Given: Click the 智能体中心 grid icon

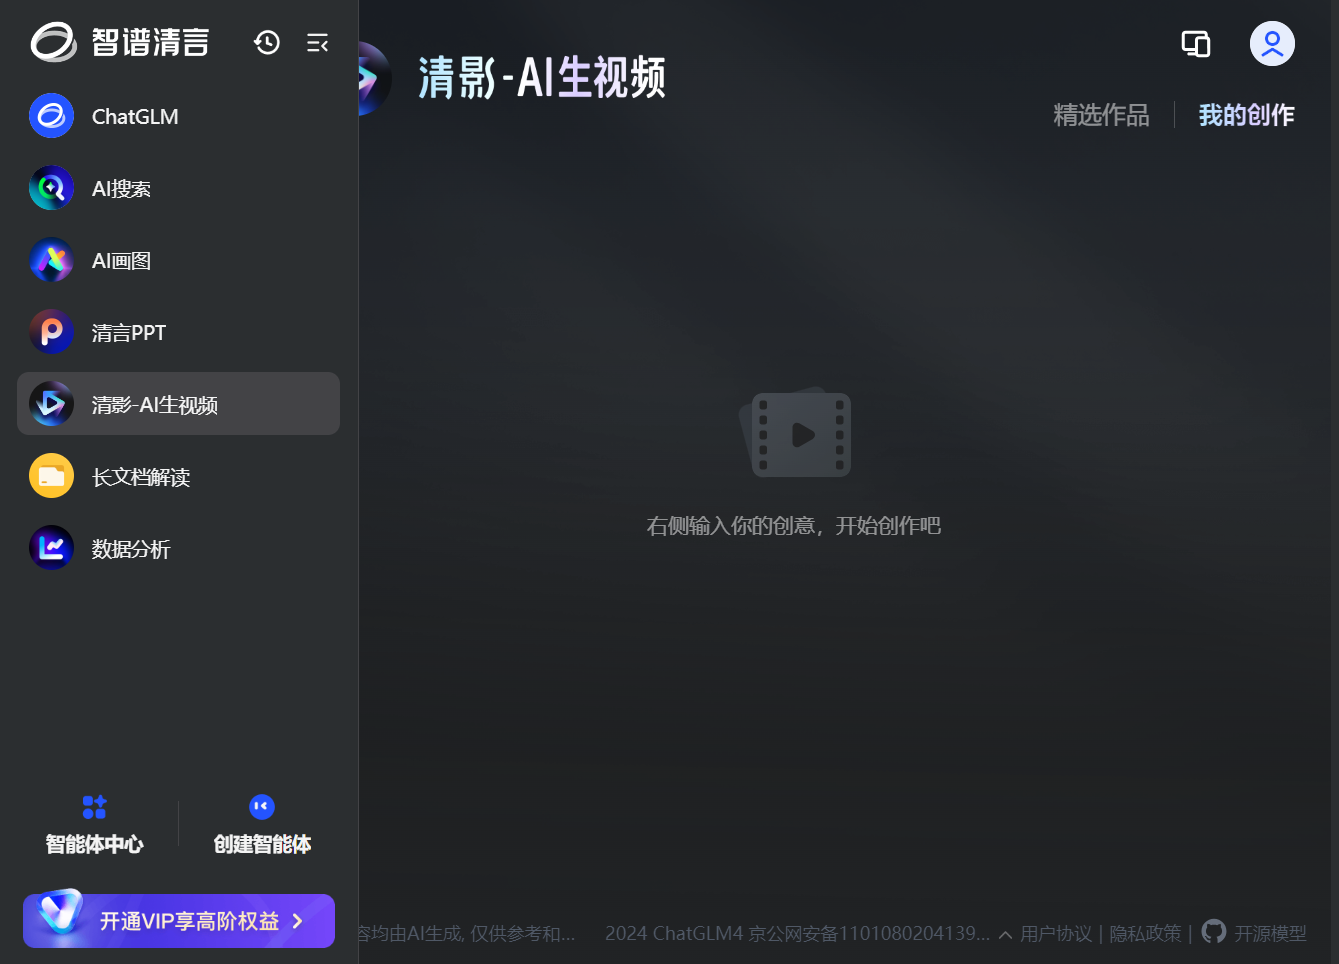Looking at the screenshot, I should (x=94, y=807).
